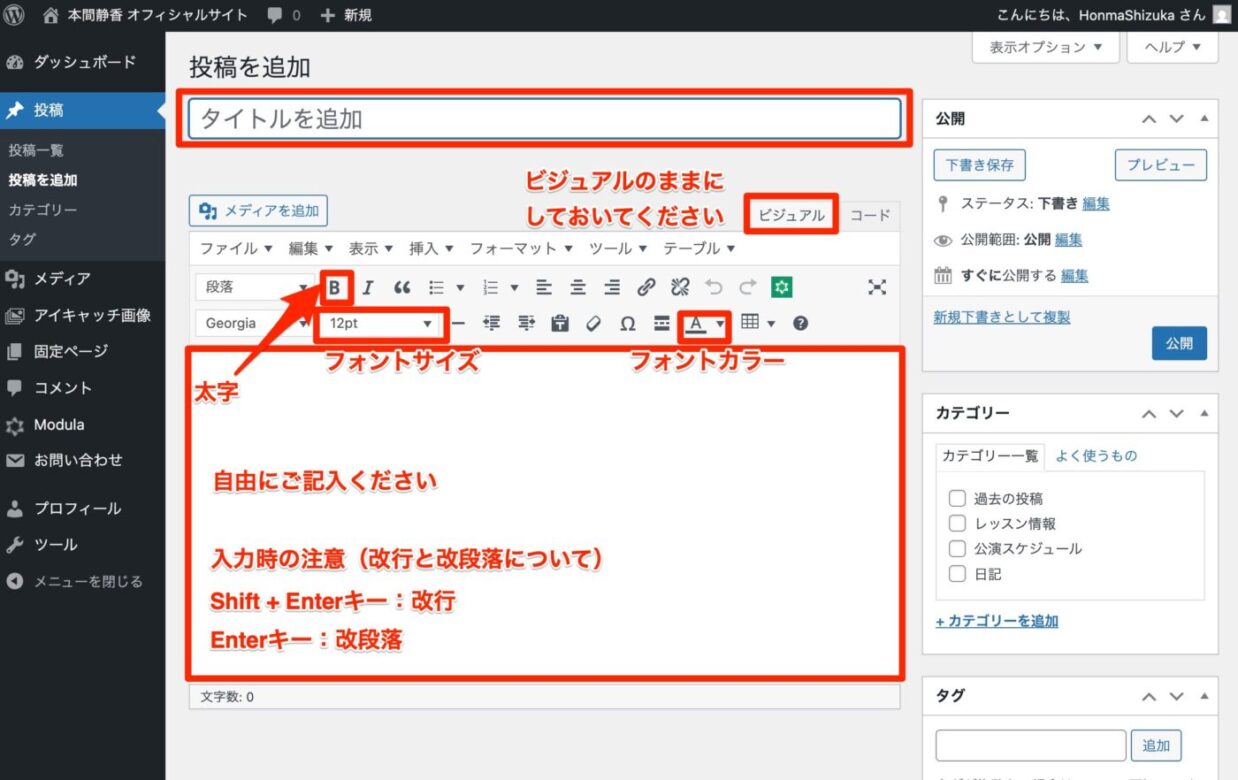Align text to center
Image resolution: width=1238 pixels, height=780 pixels.
point(578,288)
